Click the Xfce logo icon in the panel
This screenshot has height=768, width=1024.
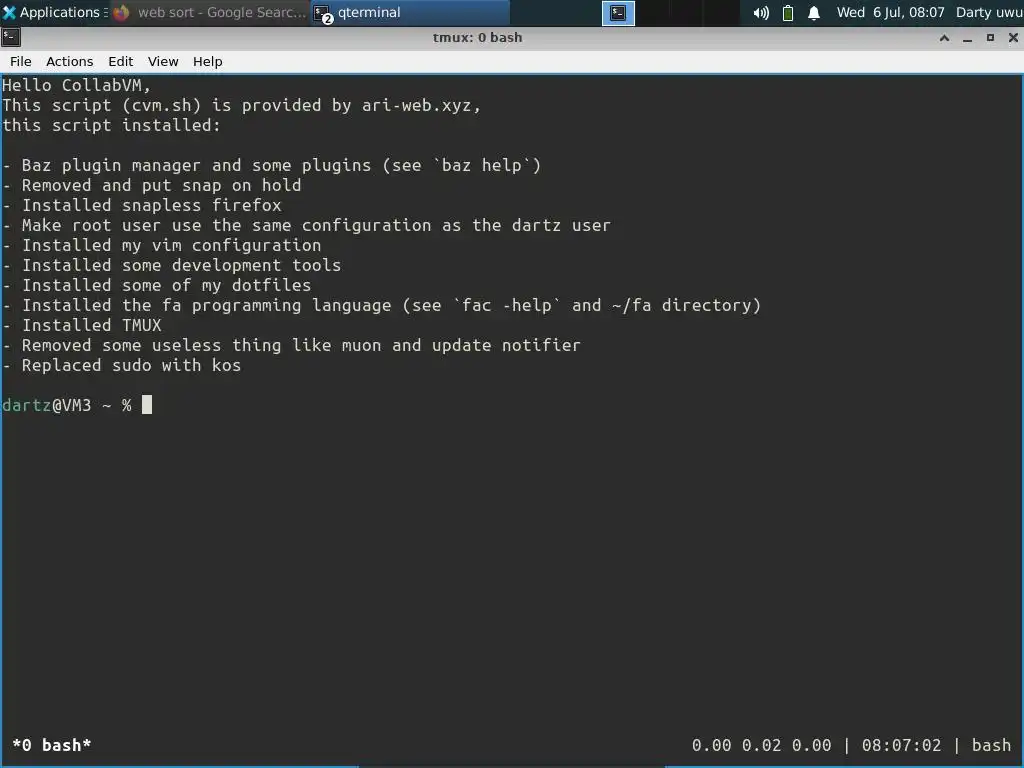pyautogui.click(x=9, y=12)
